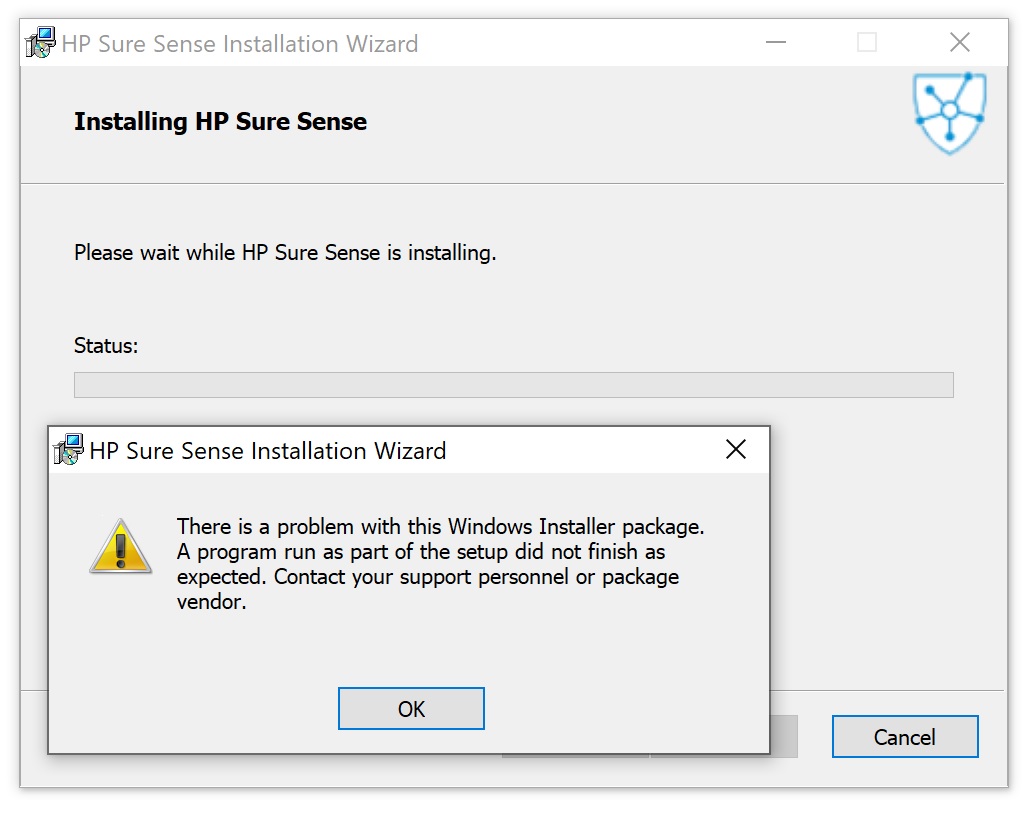Close the error dialog with its X
This screenshot has width=1032, height=813.
point(736,450)
